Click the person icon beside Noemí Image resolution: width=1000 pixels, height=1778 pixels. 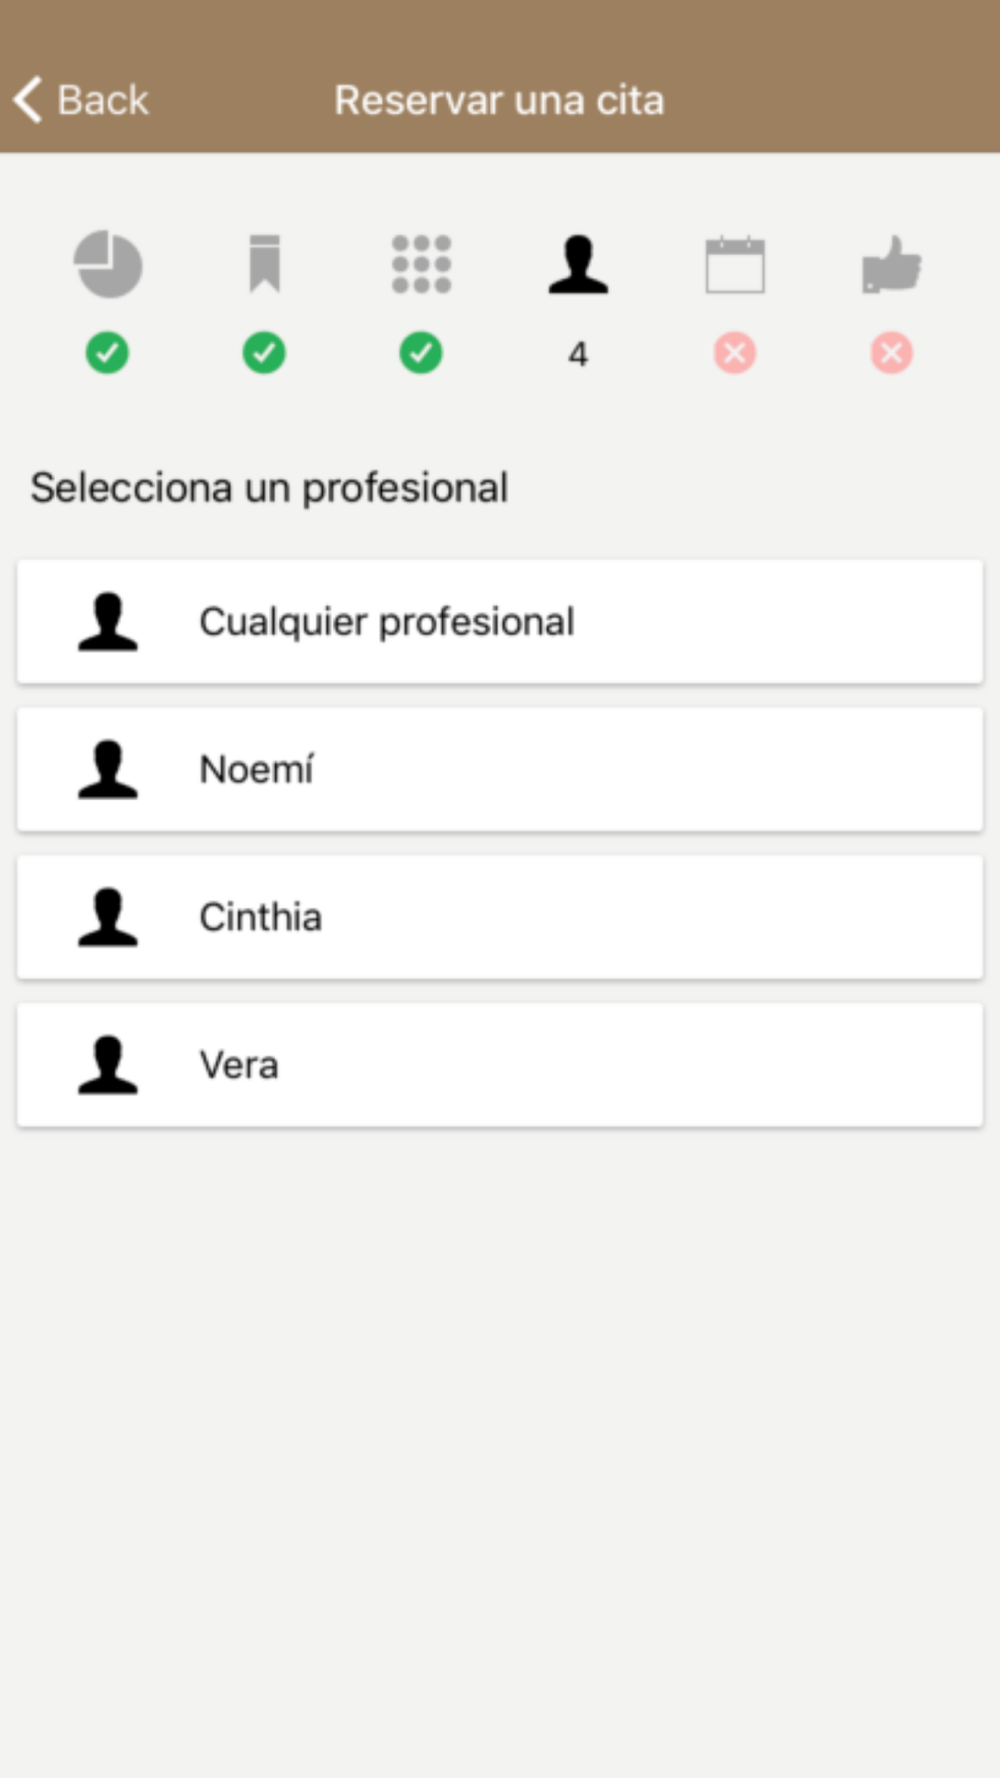[x=108, y=769]
